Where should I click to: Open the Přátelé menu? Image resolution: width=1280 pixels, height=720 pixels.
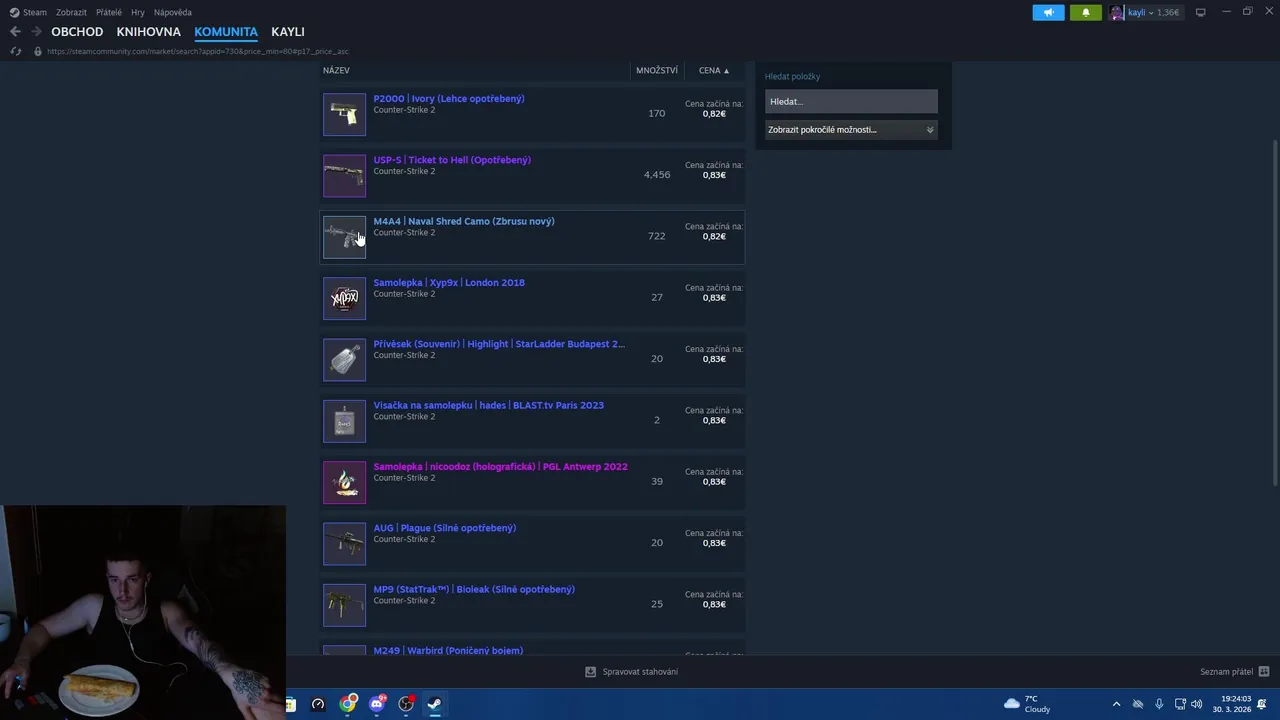pyautogui.click(x=109, y=12)
